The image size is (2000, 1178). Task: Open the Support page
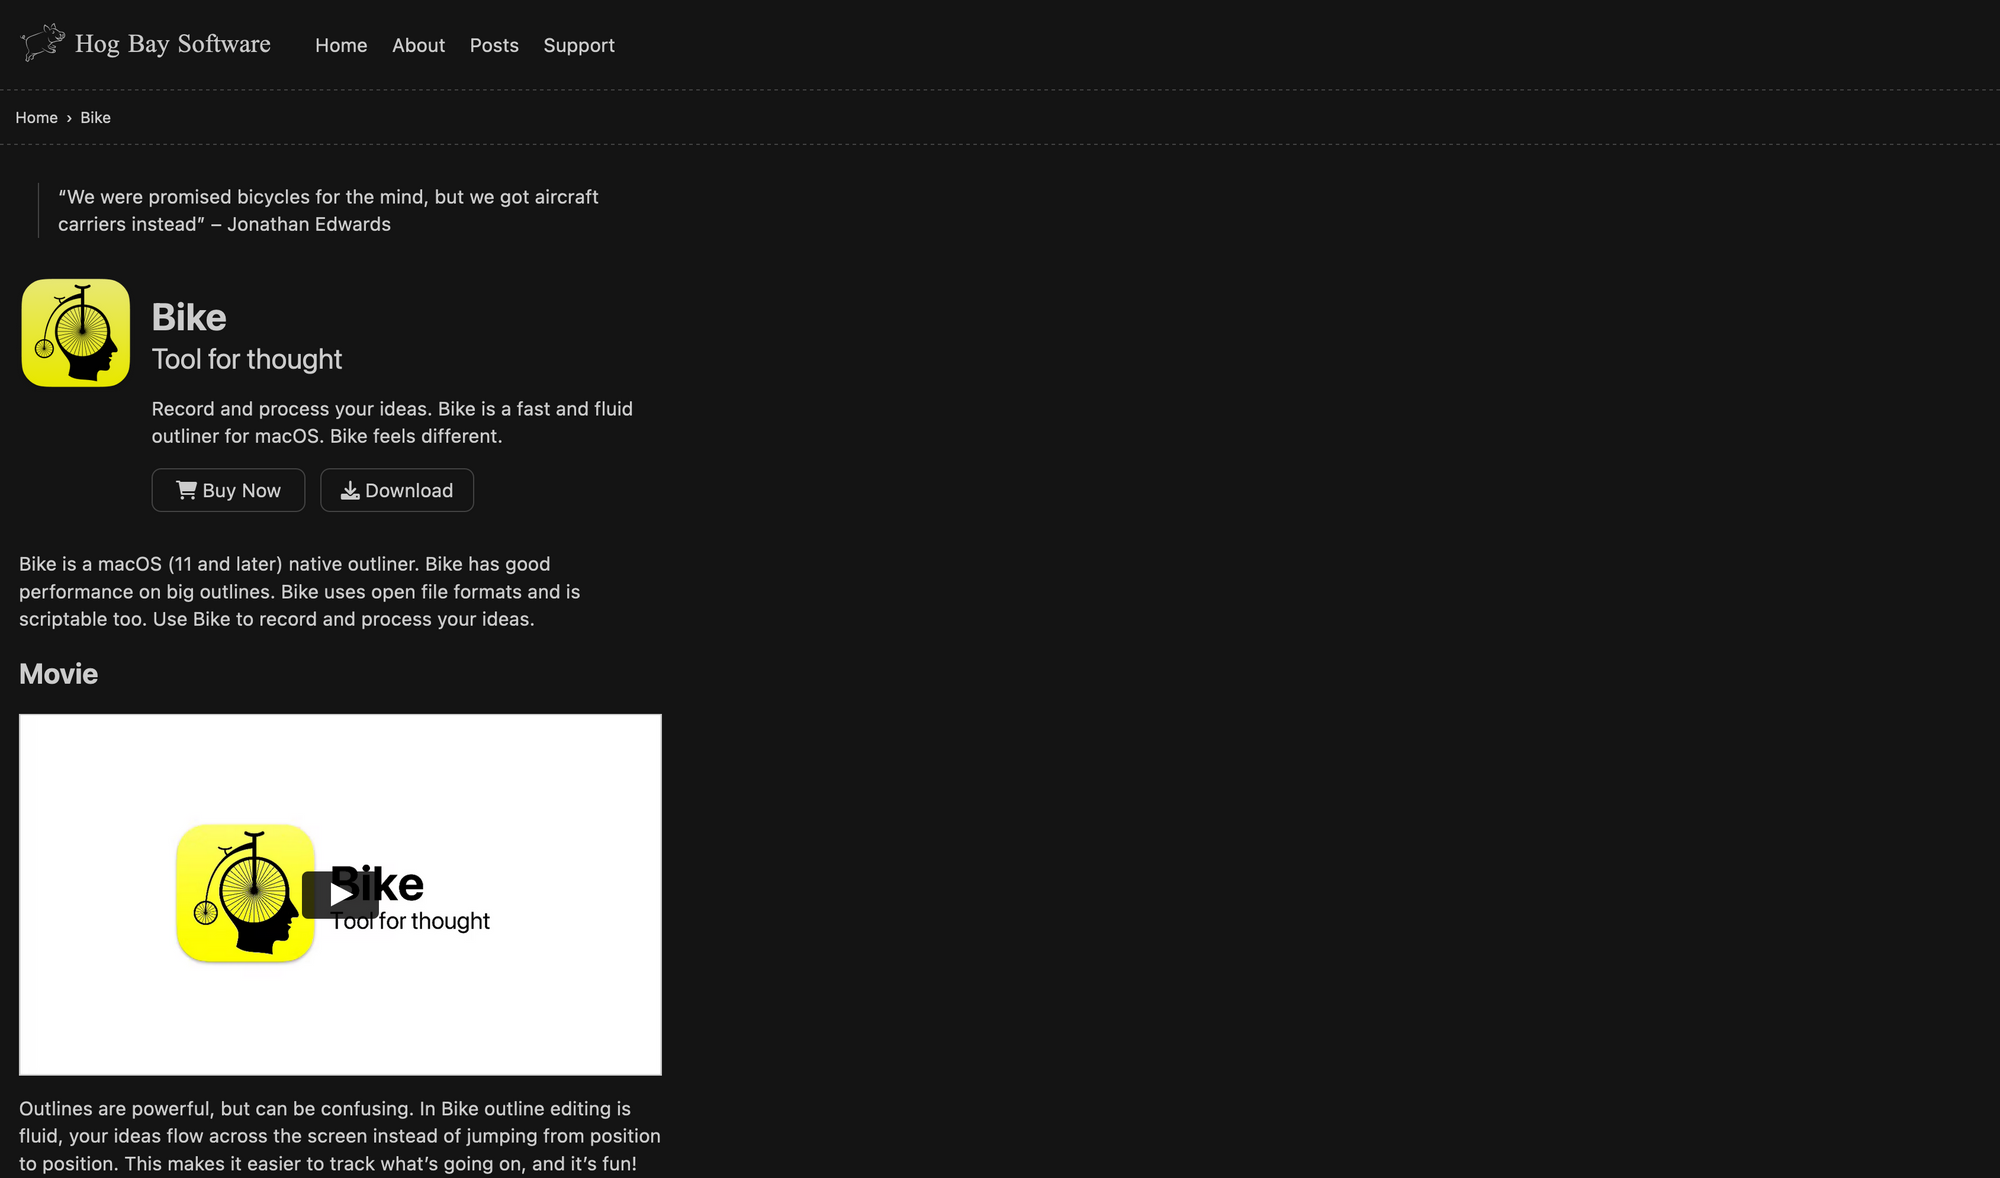579,45
